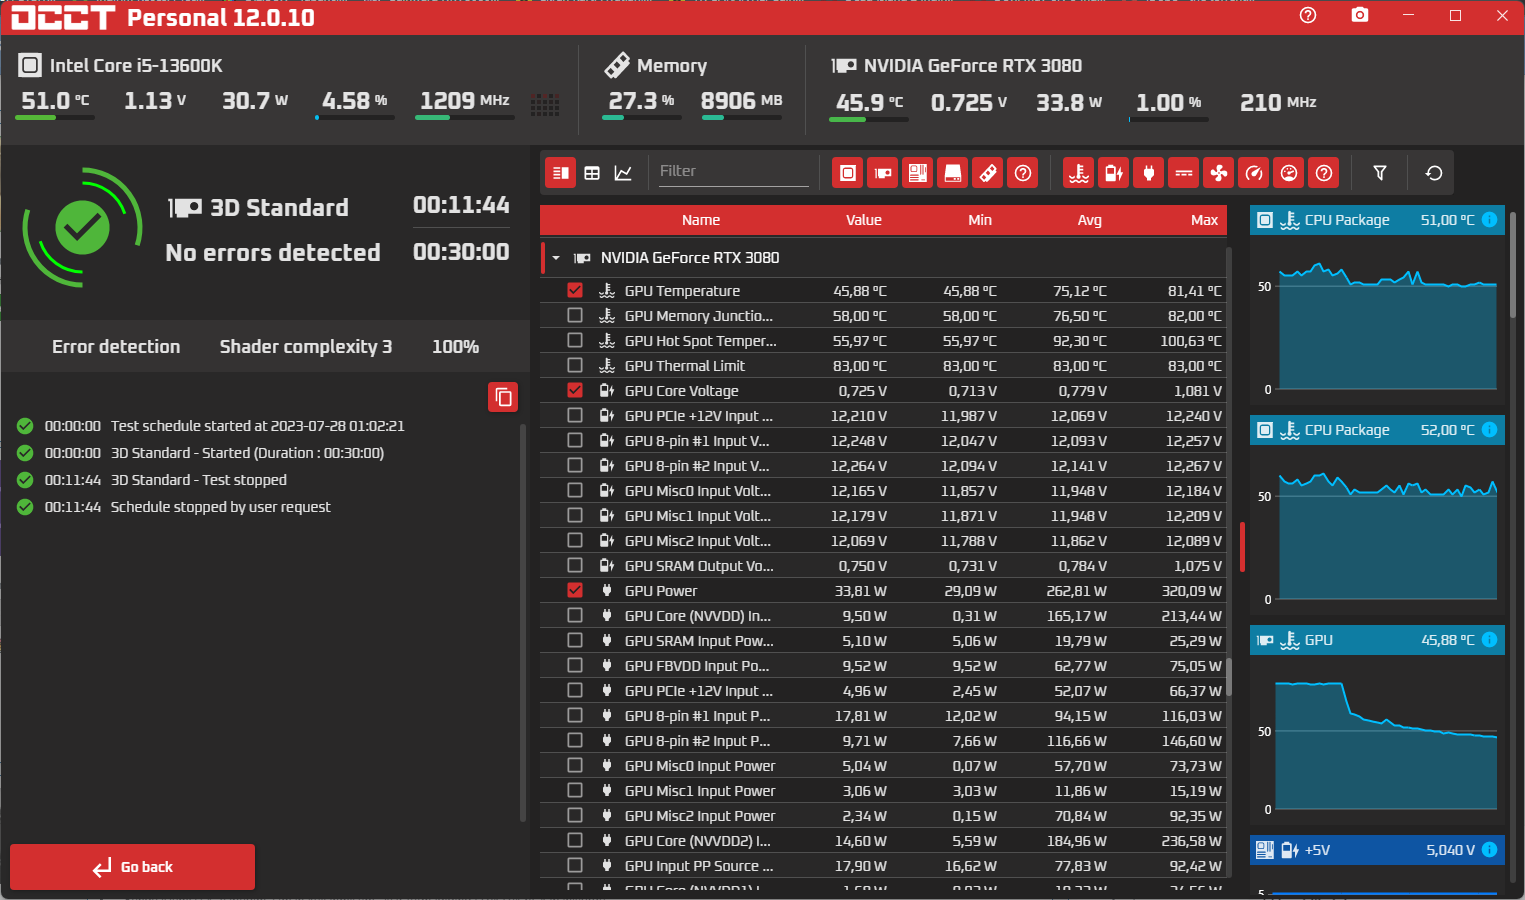
Task: Select the GPU 8-pin #1 Input Voltage row
Action: 883,440
